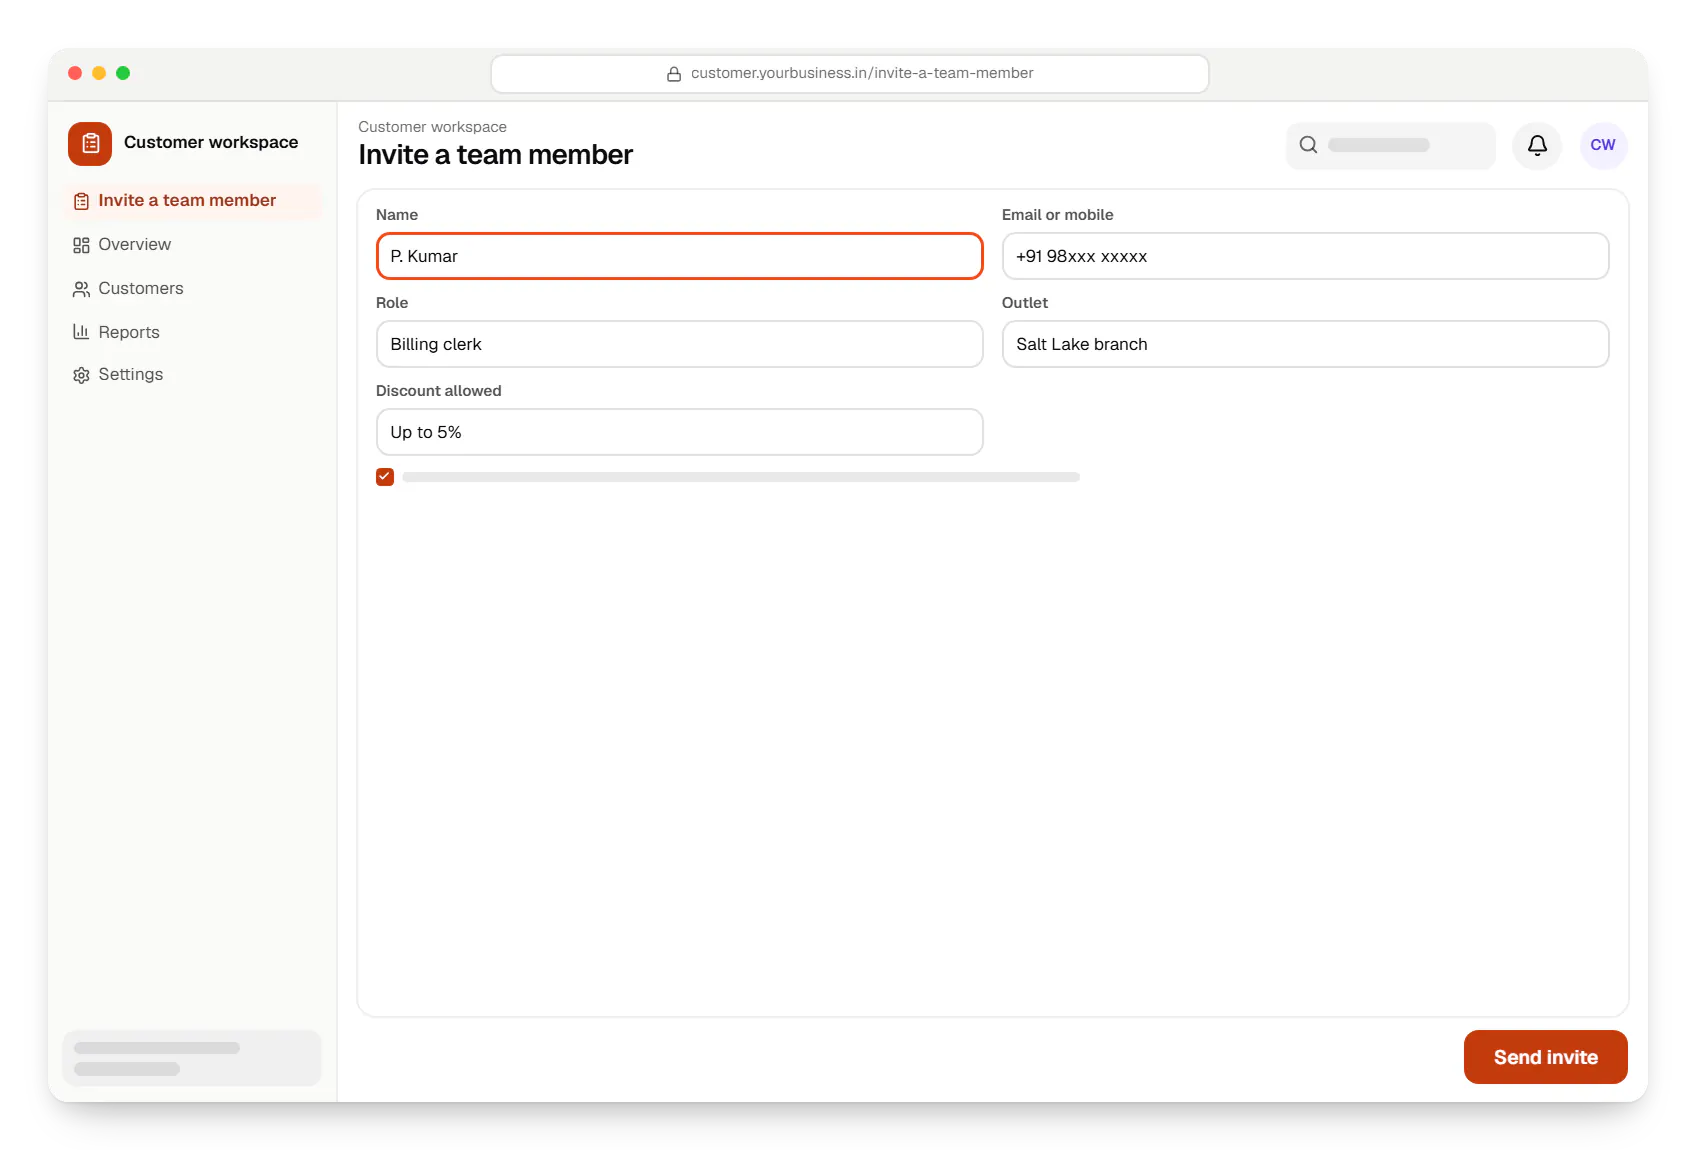Click the Name field containing P. Kumar
Image resolution: width=1696 pixels, height=1150 pixels.
click(679, 256)
